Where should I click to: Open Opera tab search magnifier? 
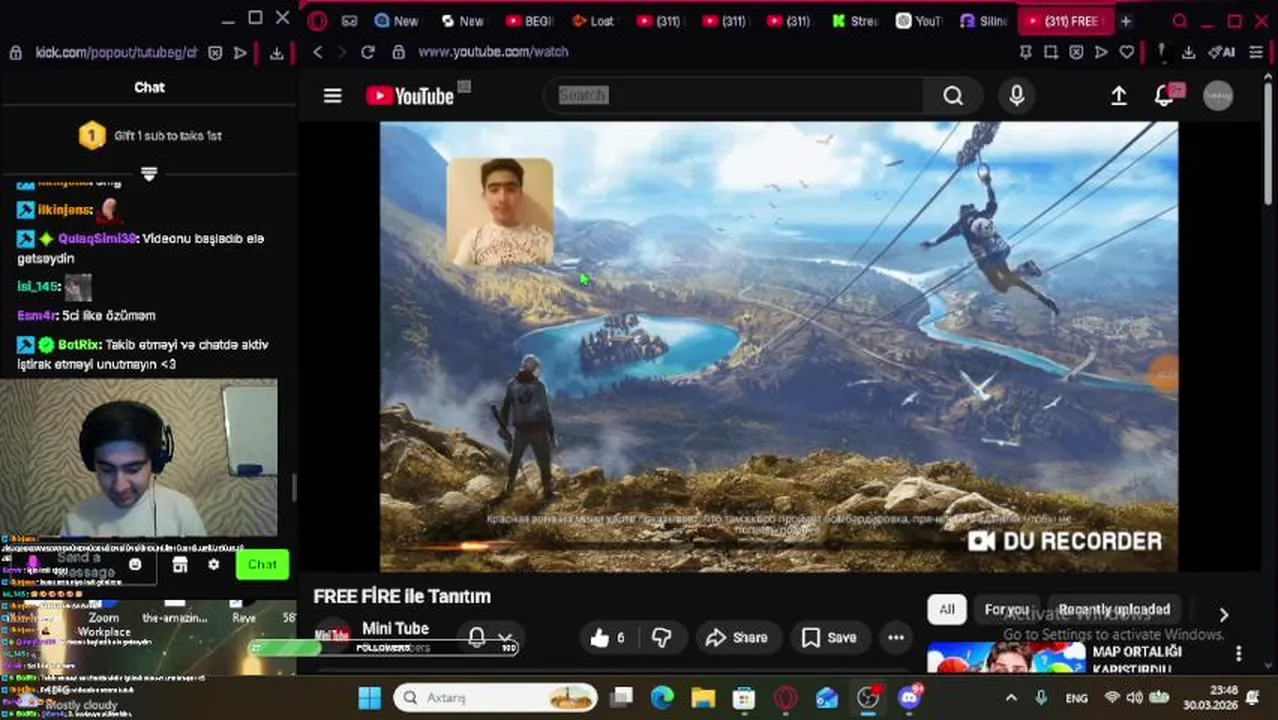click(1180, 20)
